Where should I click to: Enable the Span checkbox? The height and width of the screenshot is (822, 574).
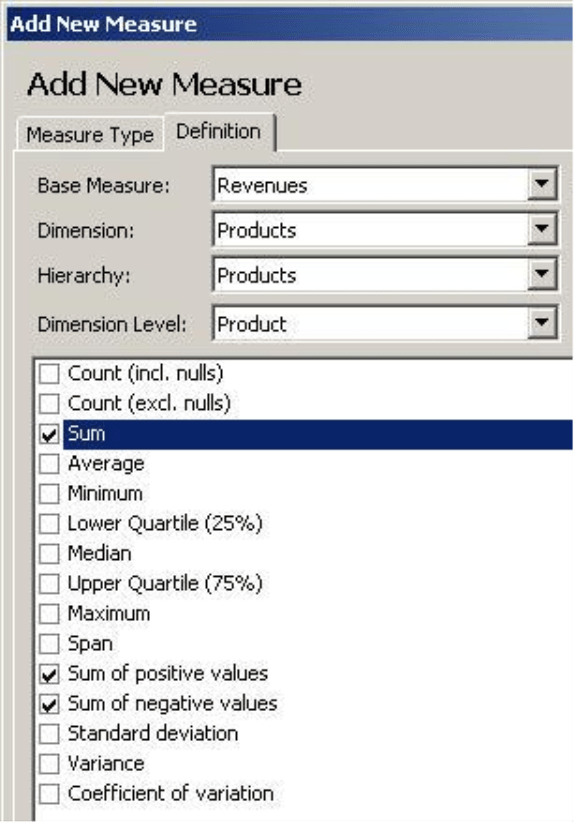pyautogui.click(x=49, y=644)
